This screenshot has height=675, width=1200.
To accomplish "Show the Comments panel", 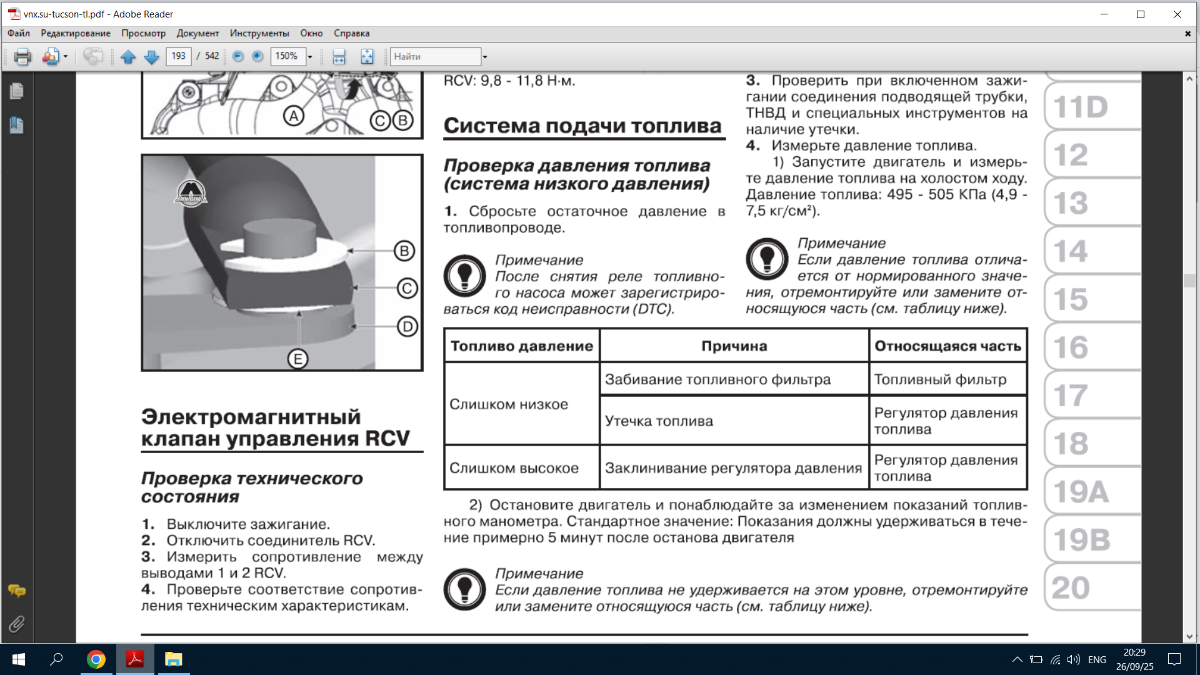I will click(16, 591).
